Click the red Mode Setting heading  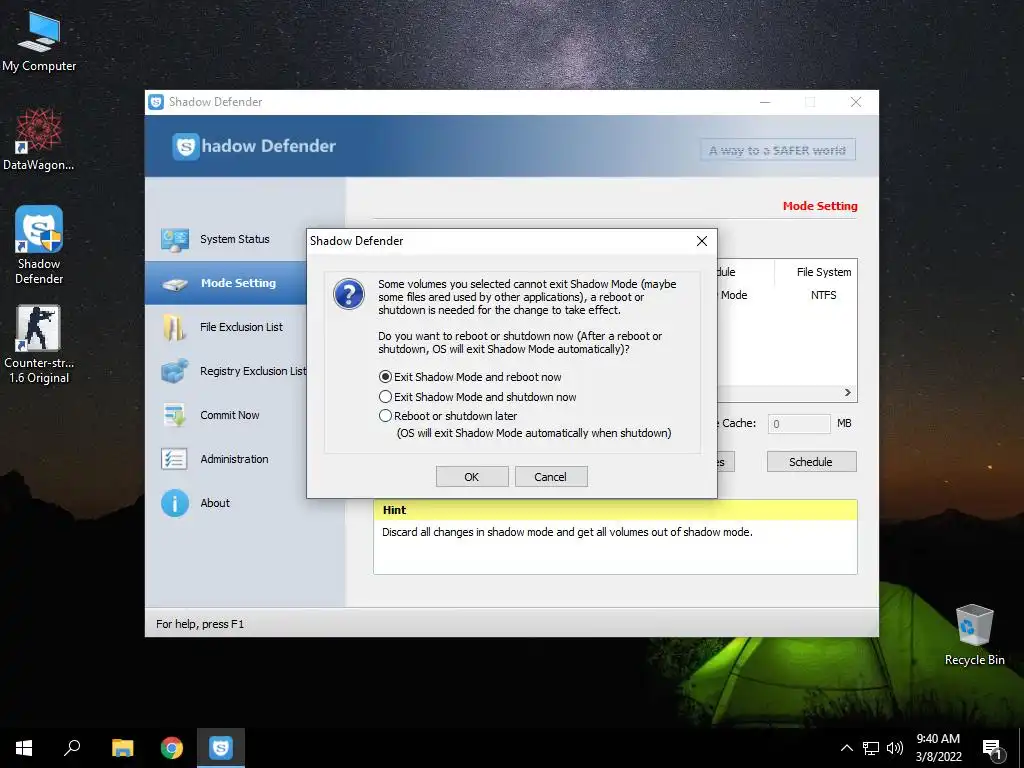point(820,206)
